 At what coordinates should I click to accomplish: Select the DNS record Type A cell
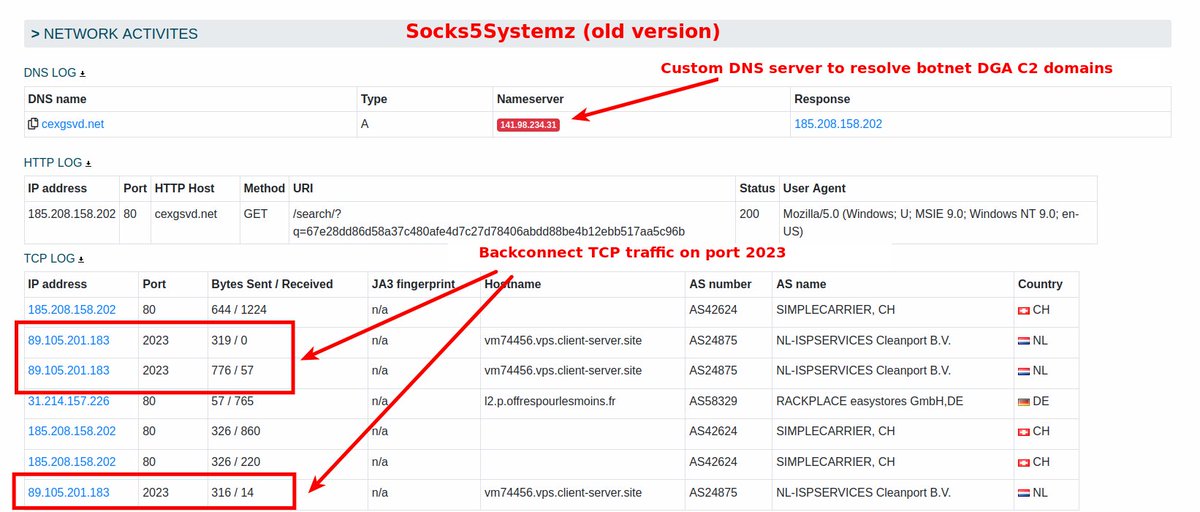click(366, 124)
